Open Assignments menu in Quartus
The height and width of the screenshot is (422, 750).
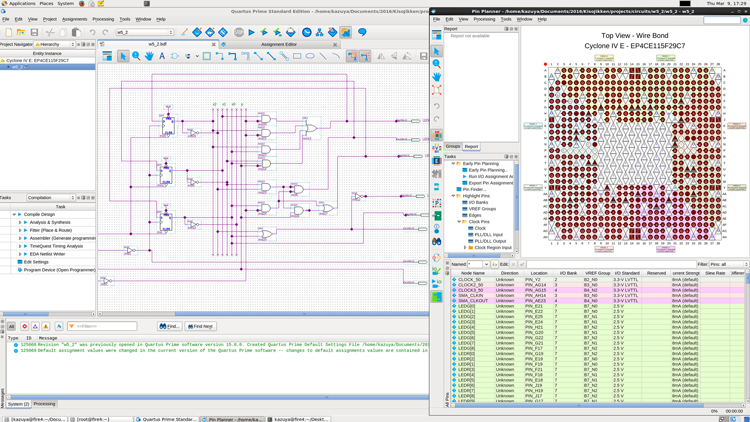coord(75,19)
